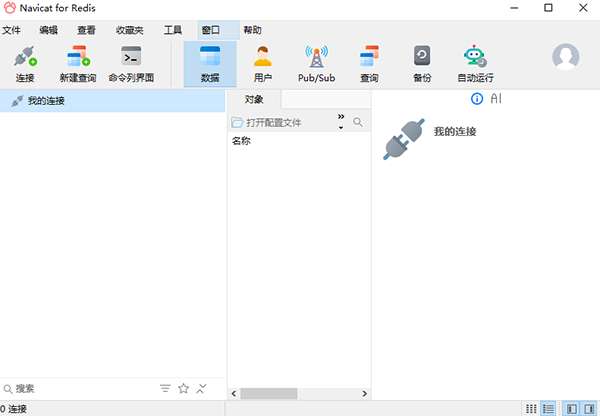
Task: Select the 数据 data toolbar button
Action: pos(210,64)
